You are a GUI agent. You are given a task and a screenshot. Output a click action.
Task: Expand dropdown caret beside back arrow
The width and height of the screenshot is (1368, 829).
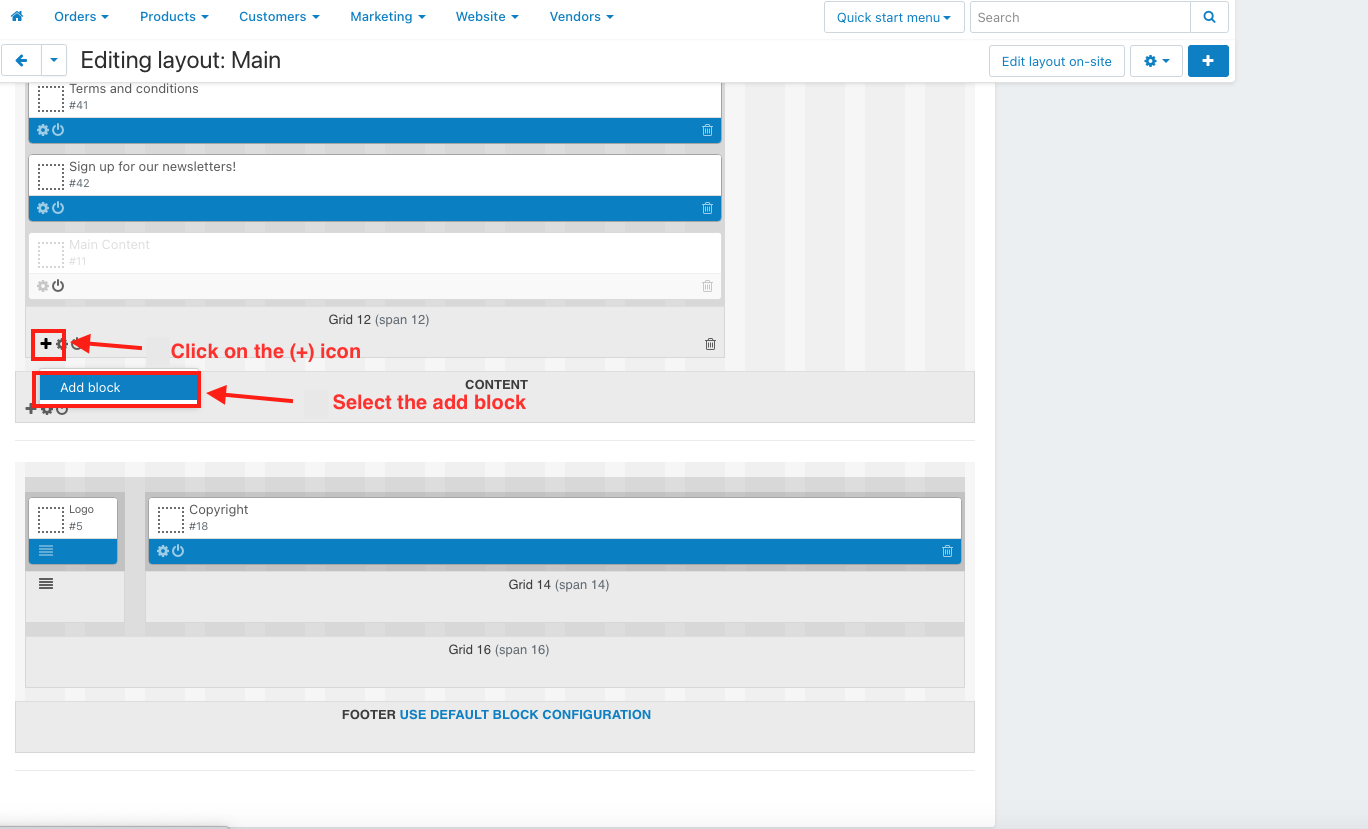point(54,61)
